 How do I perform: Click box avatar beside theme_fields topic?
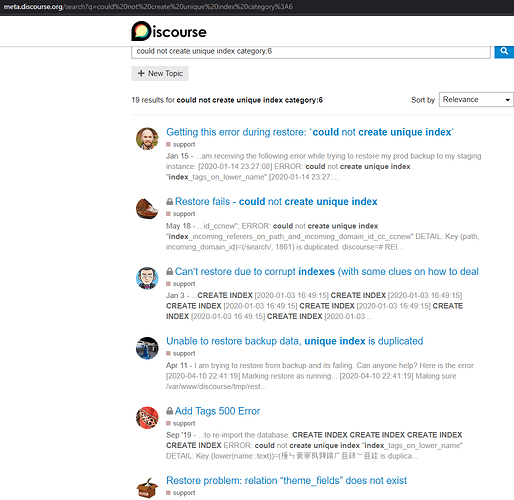pos(147,487)
